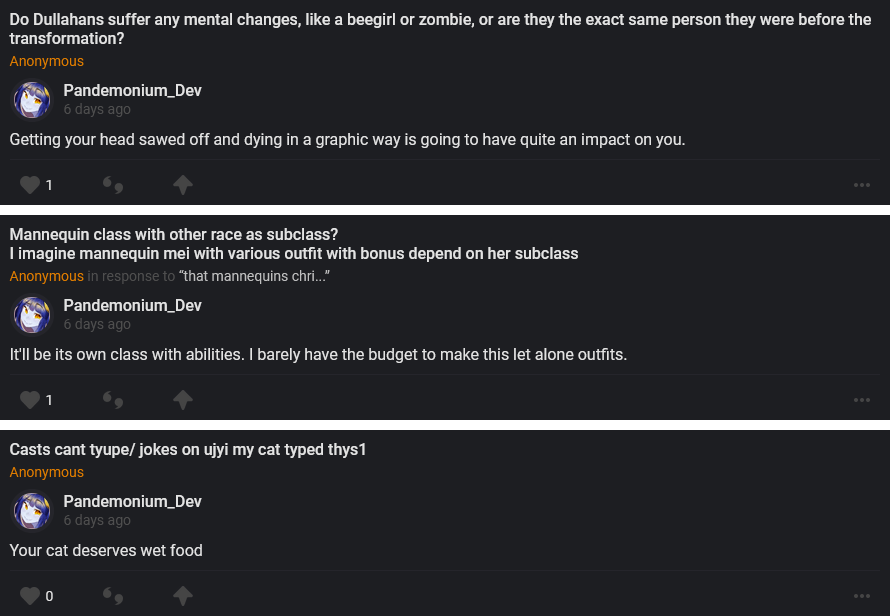Viewport: 890px width, 616px height.
Task: Open Pandemonium_Dev profile from the Dullahans answer
Action: (132, 90)
